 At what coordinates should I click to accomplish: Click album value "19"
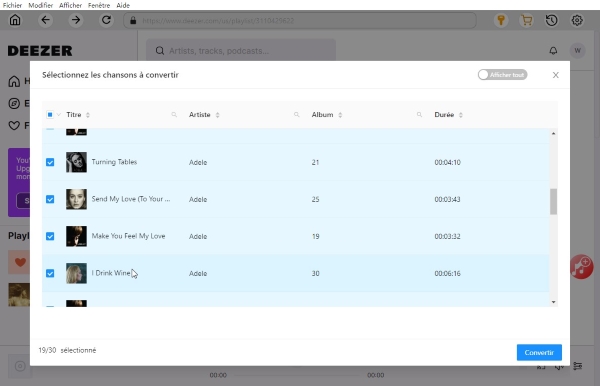click(315, 236)
